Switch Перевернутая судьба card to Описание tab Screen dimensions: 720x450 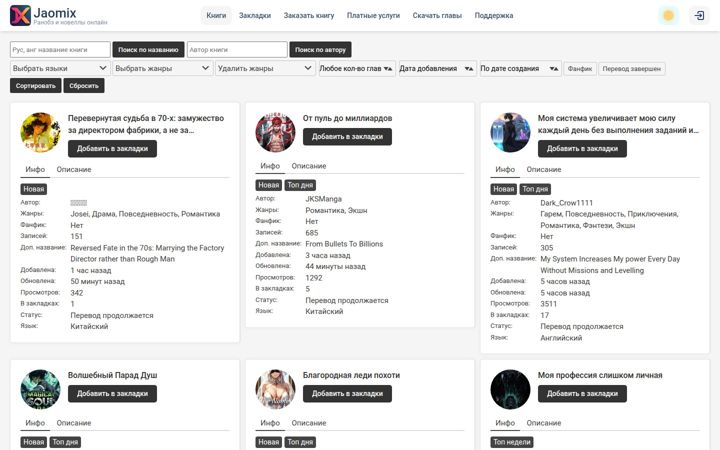pos(74,169)
